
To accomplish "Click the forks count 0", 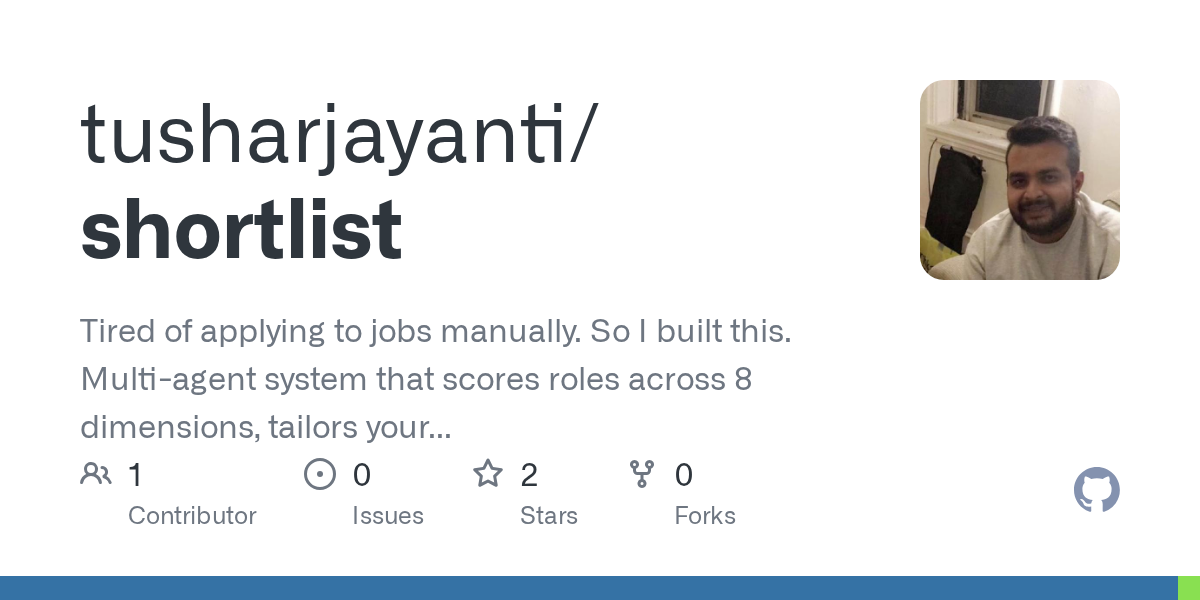I will [x=684, y=475].
